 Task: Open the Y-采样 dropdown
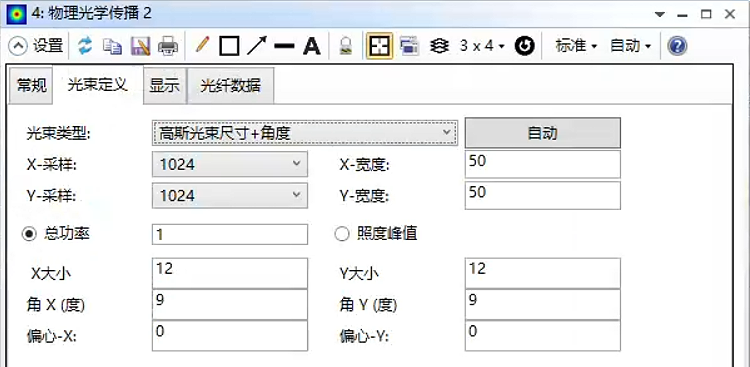point(230,195)
